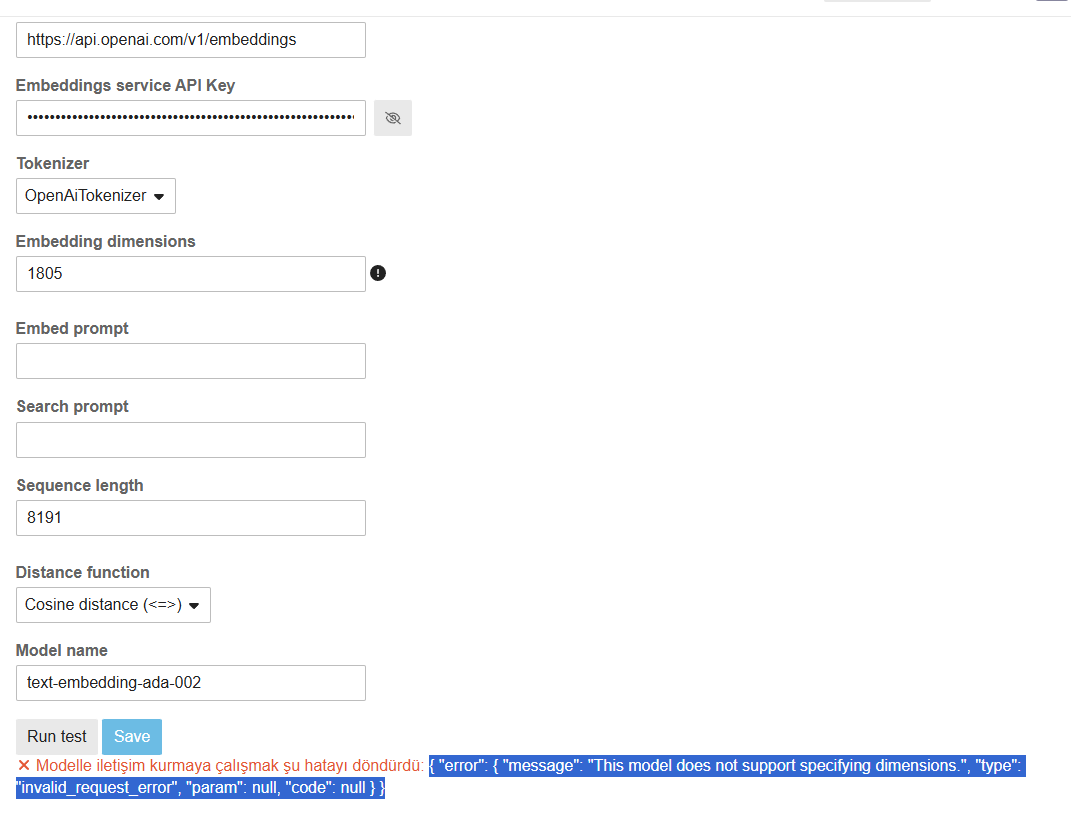Click the embeddings URL input field
Viewport: 1071px width, 833px height.
pos(191,40)
